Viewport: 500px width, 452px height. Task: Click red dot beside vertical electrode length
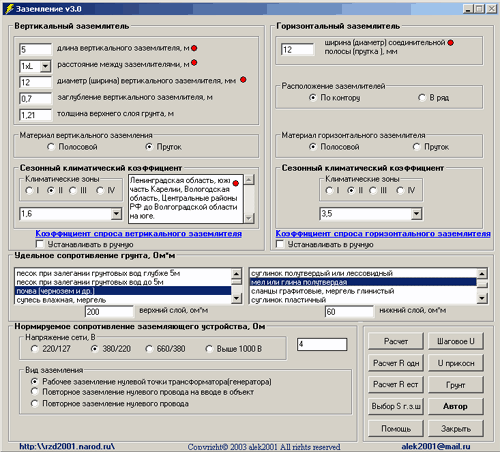coord(194,48)
